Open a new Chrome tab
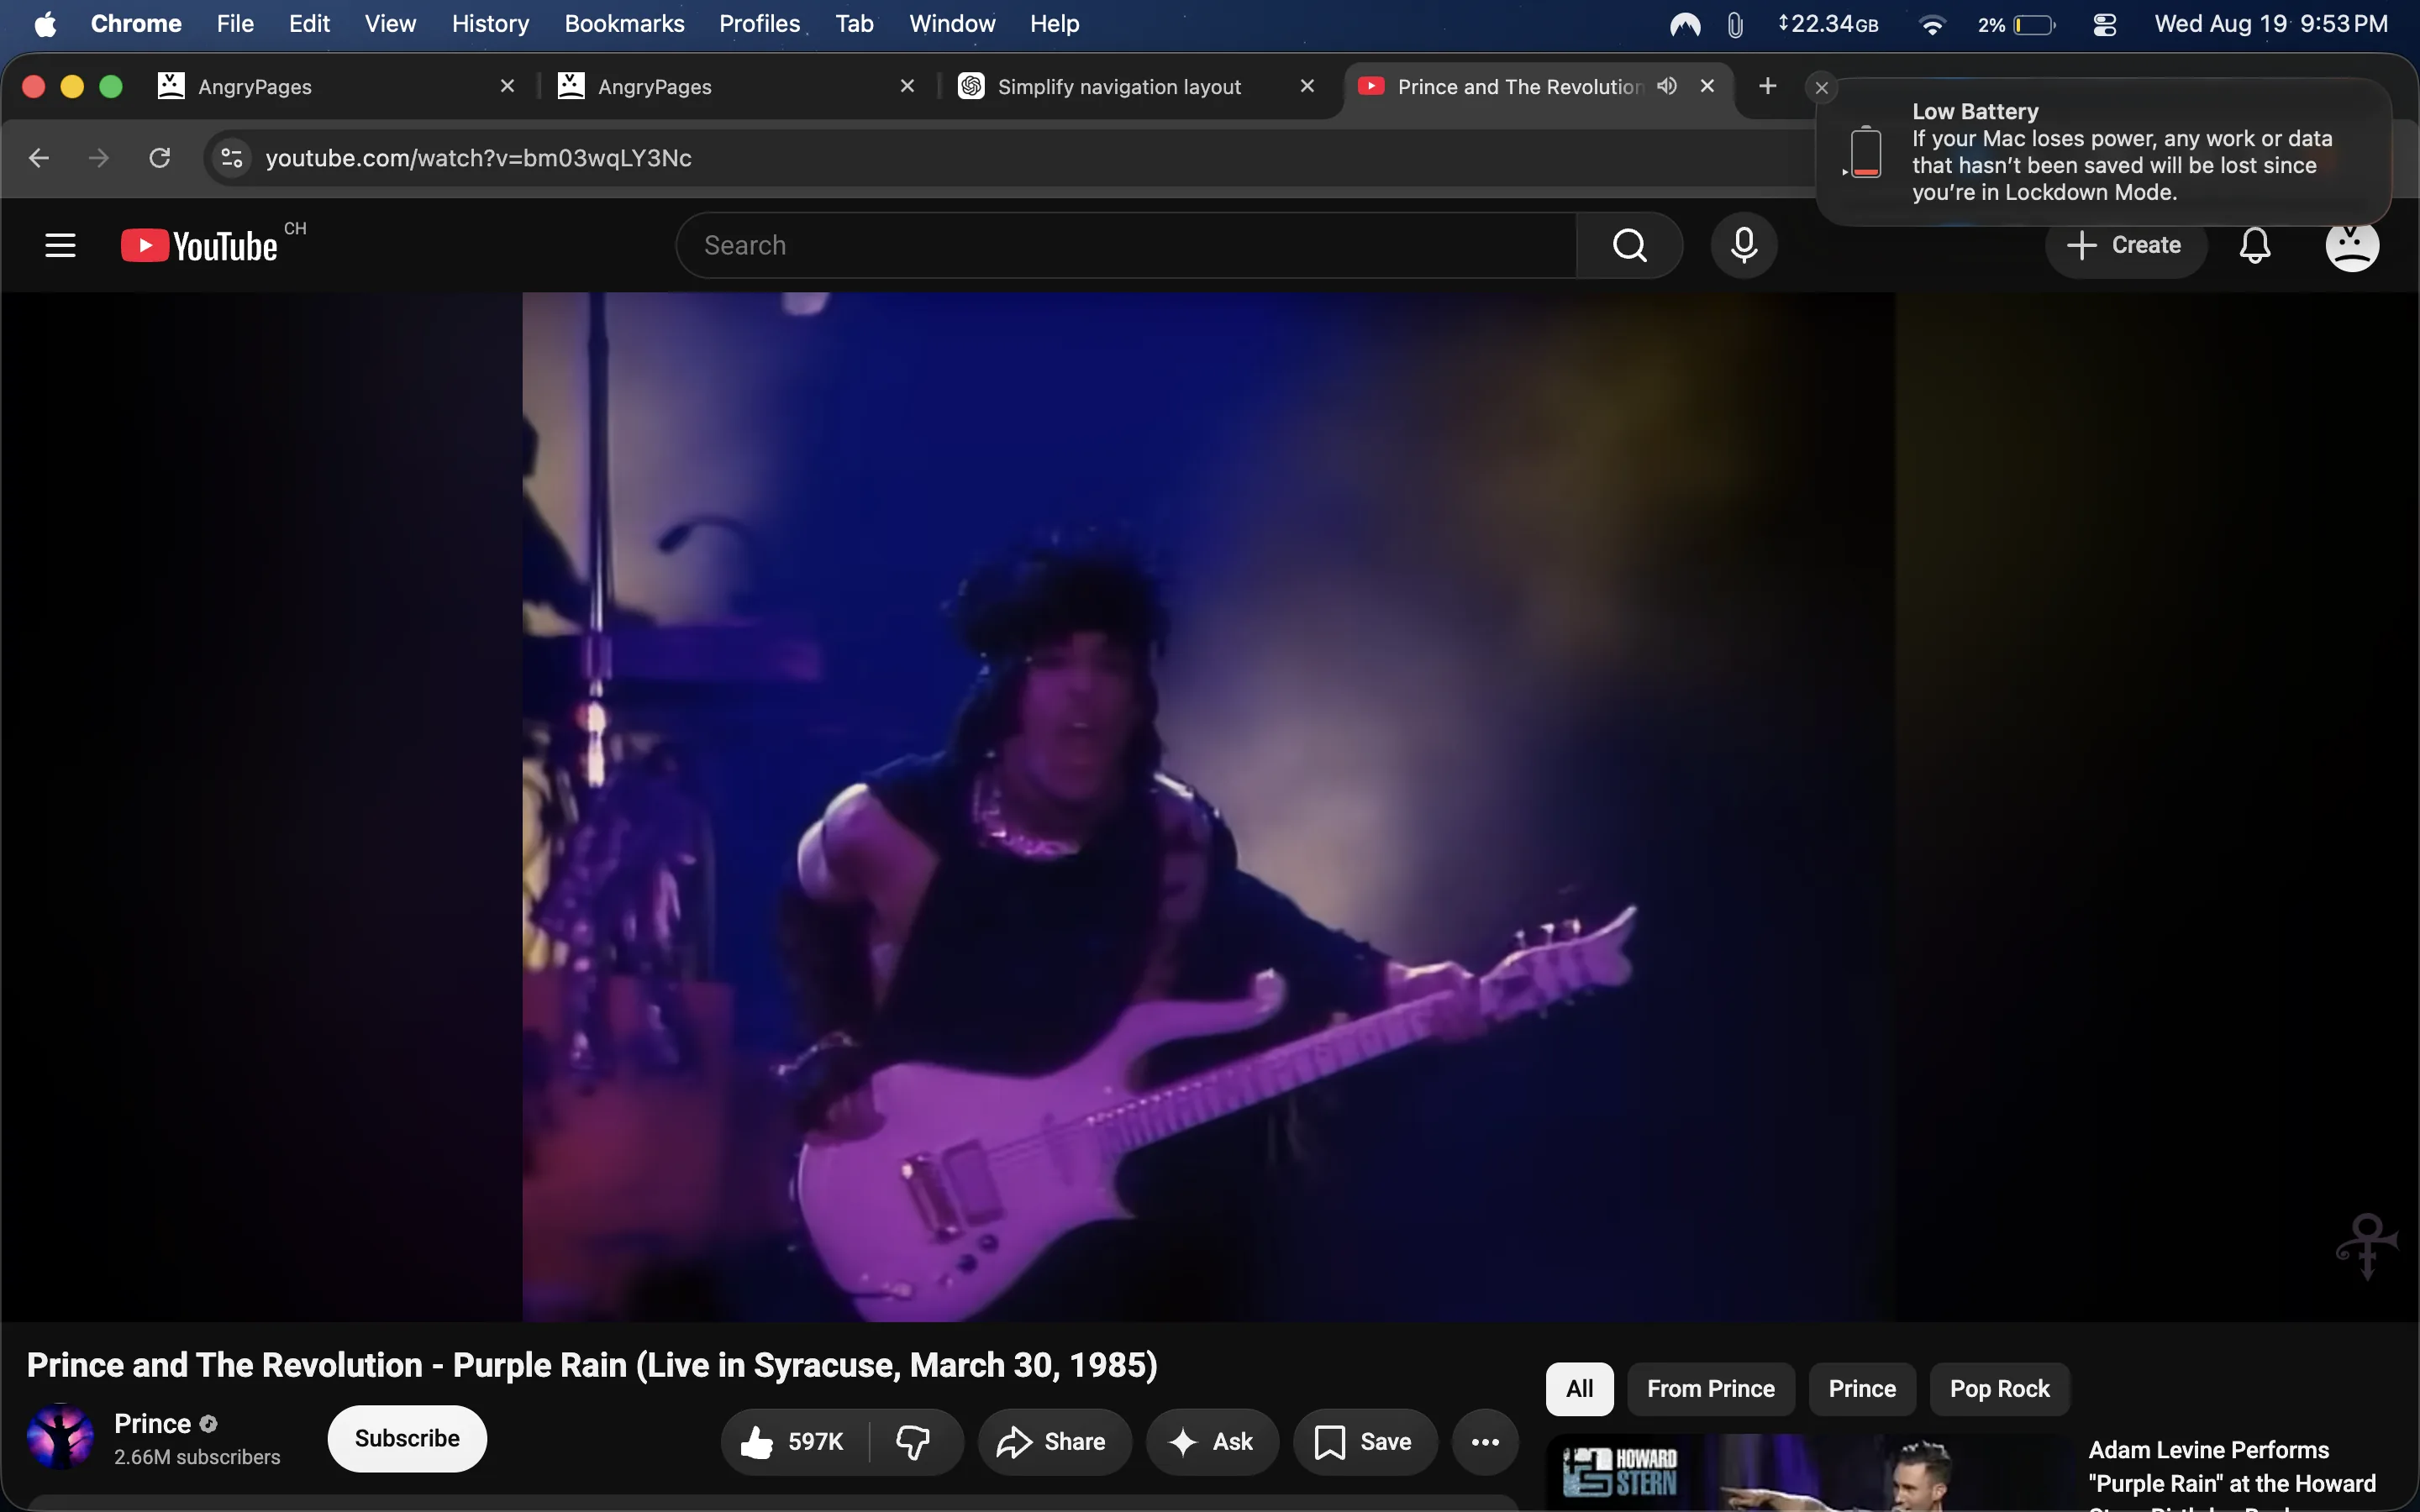Screen dimensions: 2420x1512 coord(1767,86)
